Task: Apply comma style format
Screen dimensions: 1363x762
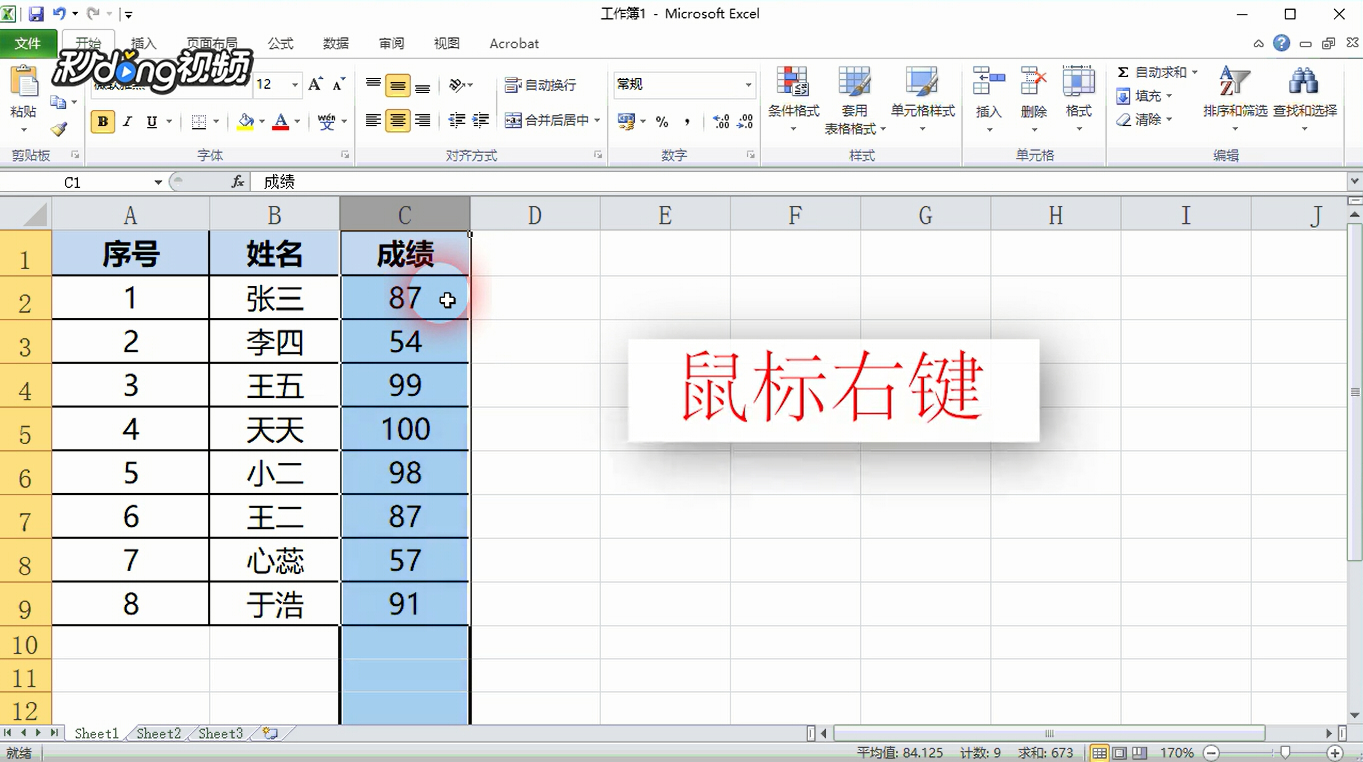Action: (687, 121)
